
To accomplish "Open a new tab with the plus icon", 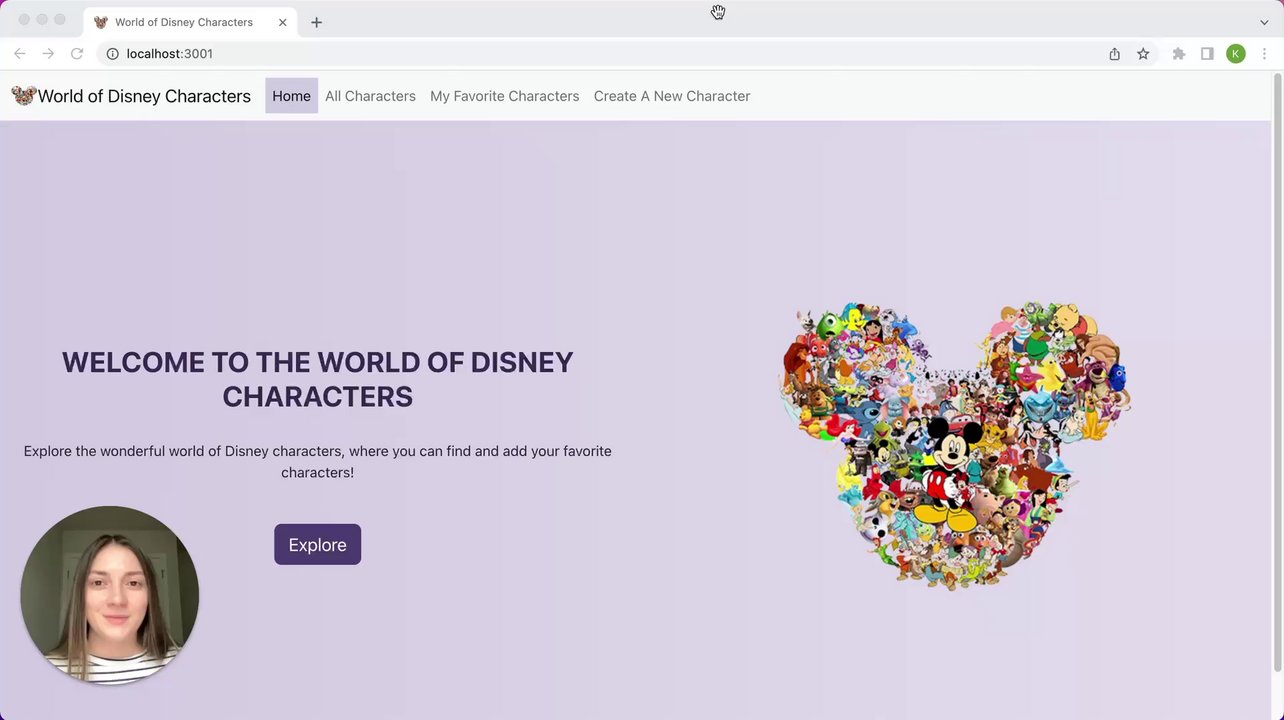I will (316, 22).
